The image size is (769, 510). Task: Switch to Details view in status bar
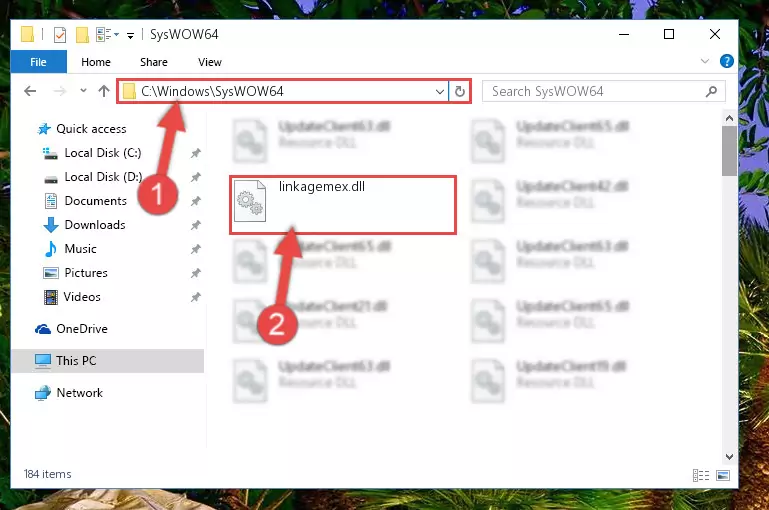click(701, 475)
